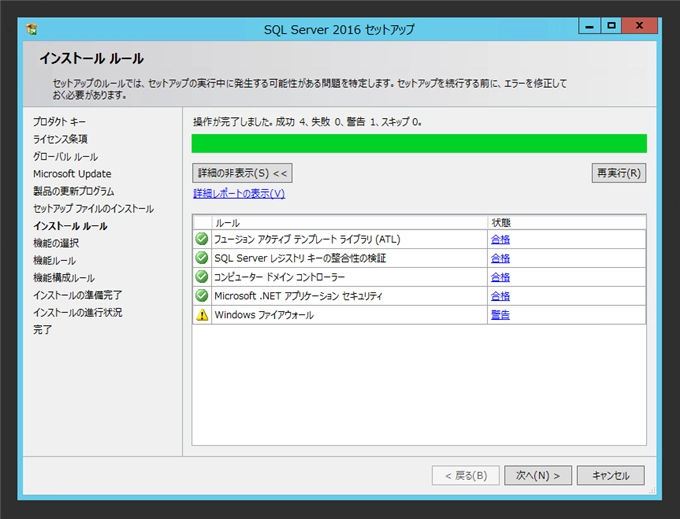Click green check icon for Microsoft .NET row

pyautogui.click(x=202, y=295)
